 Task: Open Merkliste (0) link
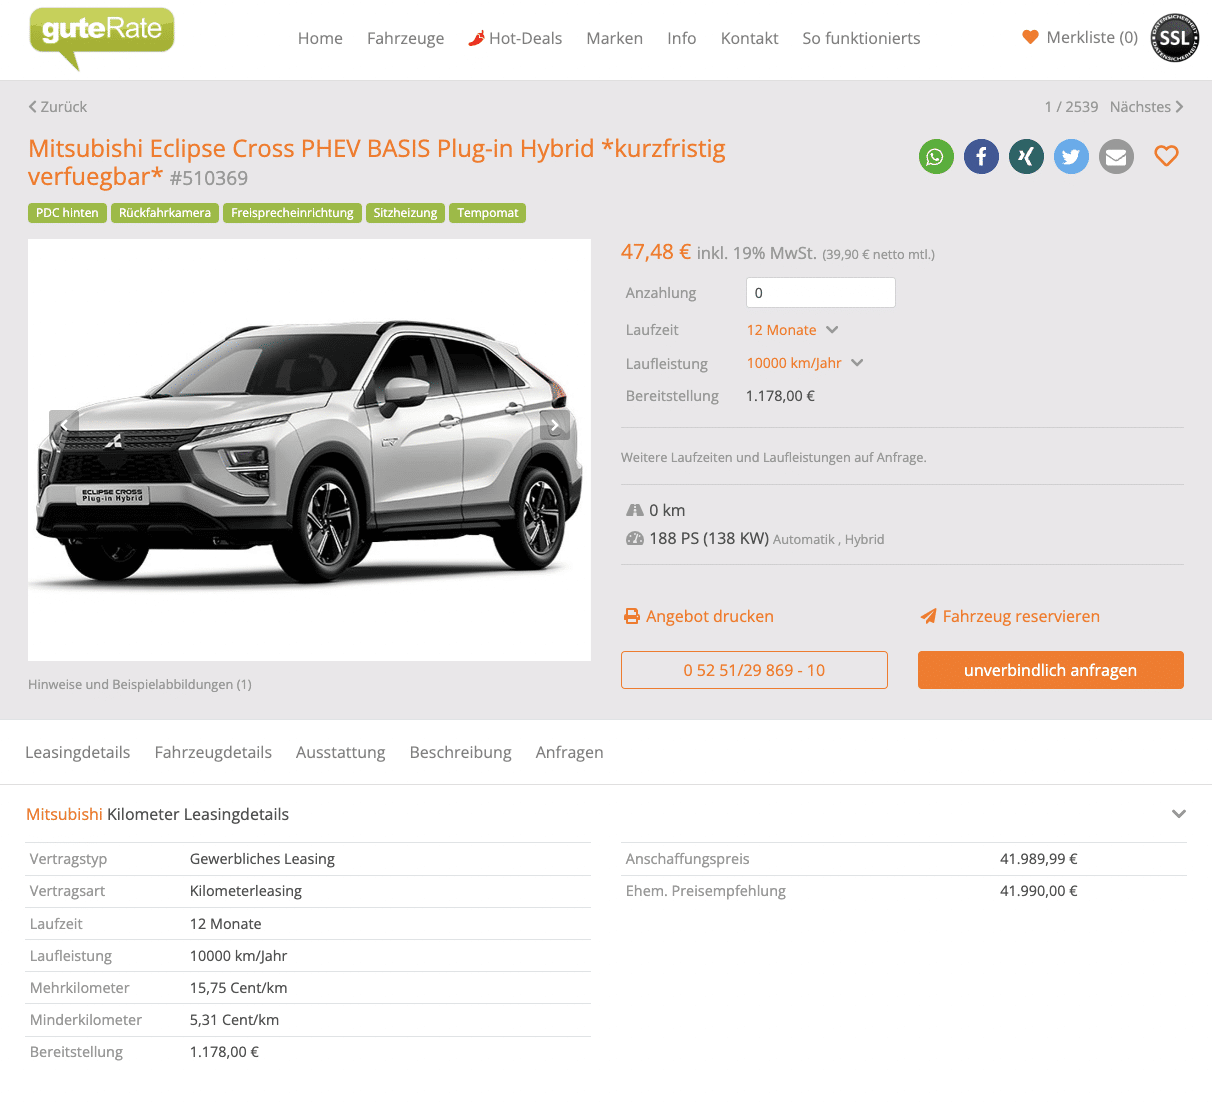click(x=1092, y=37)
